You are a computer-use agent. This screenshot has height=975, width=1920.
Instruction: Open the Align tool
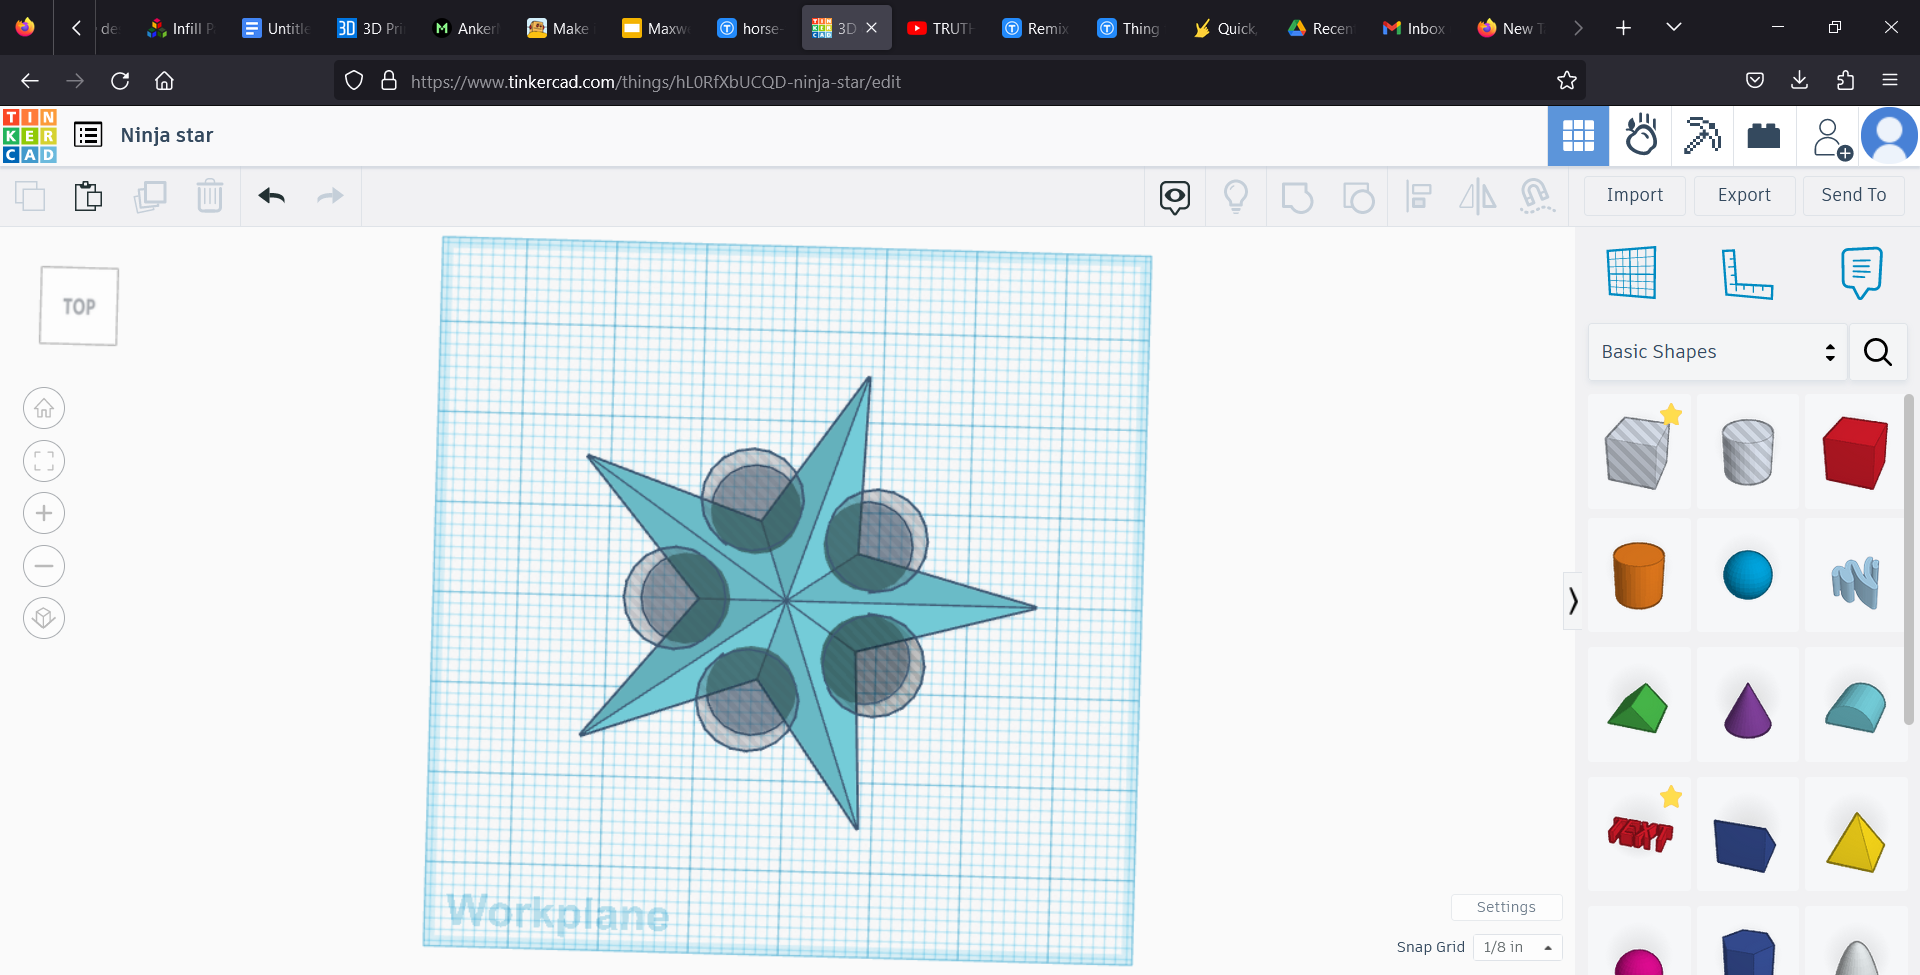pyautogui.click(x=1419, y=197)
